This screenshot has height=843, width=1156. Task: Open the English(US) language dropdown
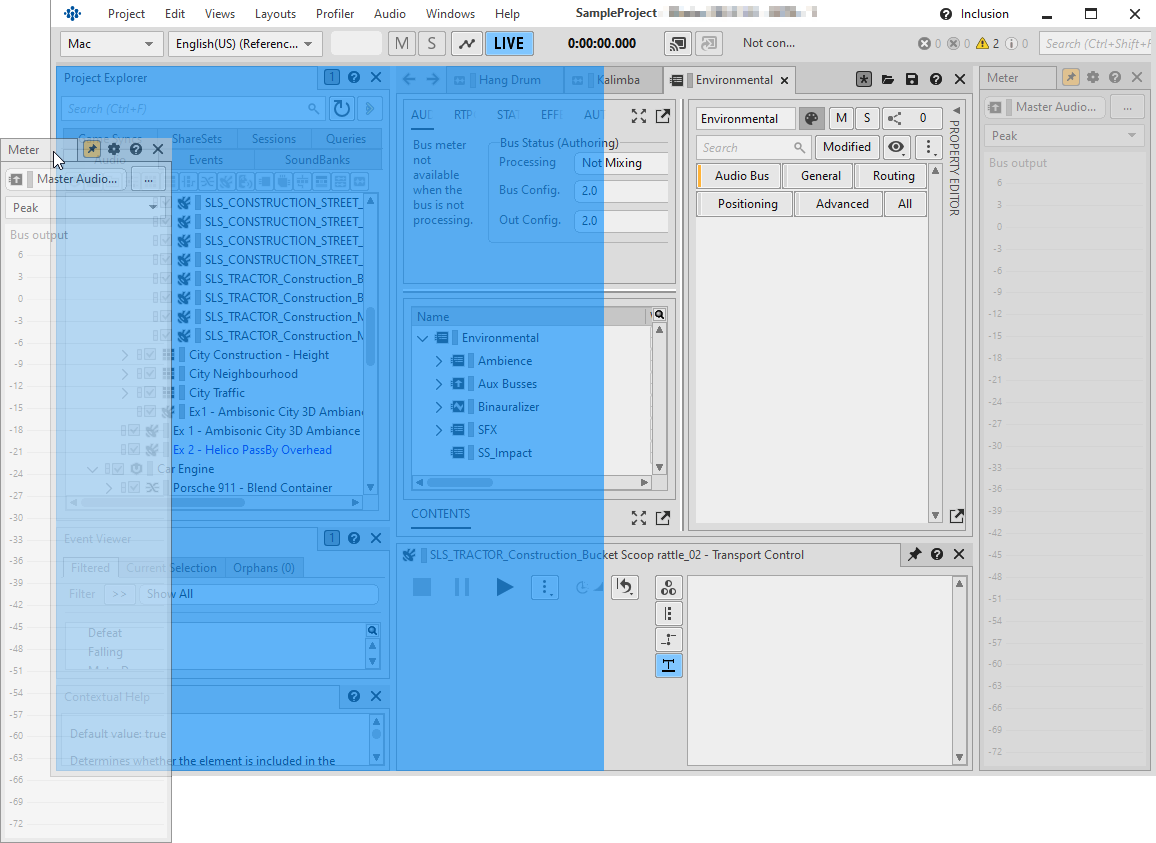pos(245,44)
